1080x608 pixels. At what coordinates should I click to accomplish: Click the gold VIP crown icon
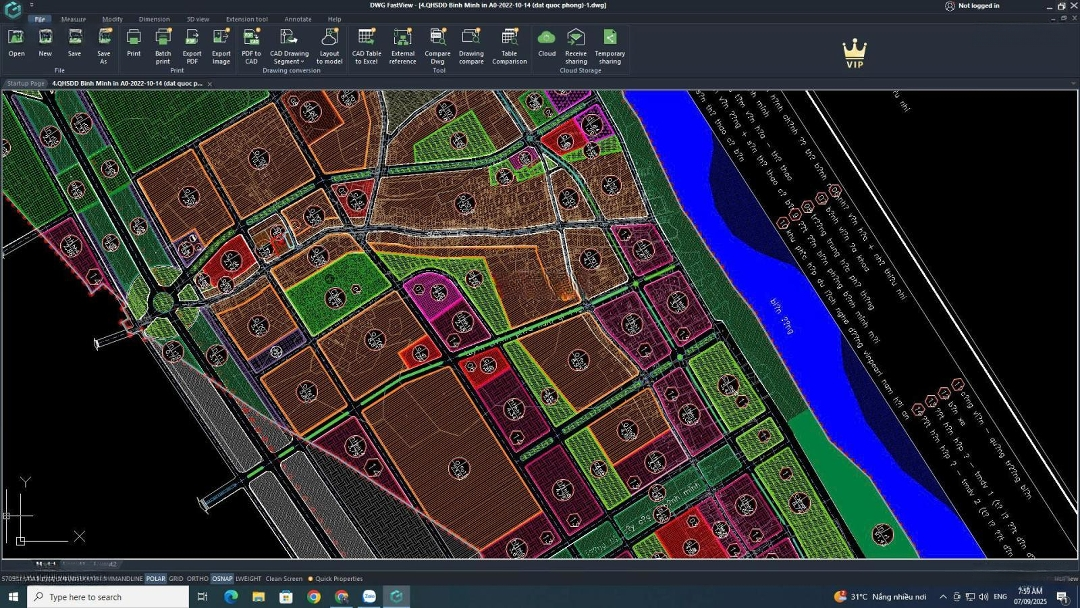(x=854, y=52)
